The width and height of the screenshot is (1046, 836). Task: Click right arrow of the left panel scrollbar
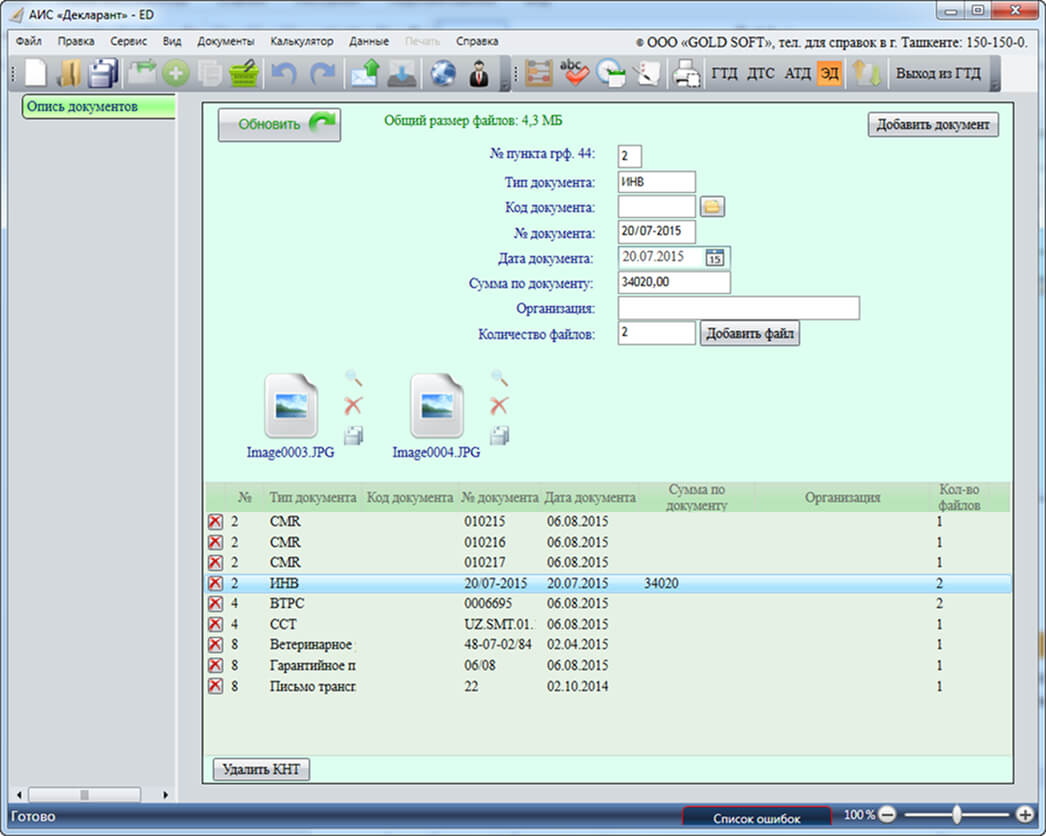pyautogui.click(x=165, y=795)
